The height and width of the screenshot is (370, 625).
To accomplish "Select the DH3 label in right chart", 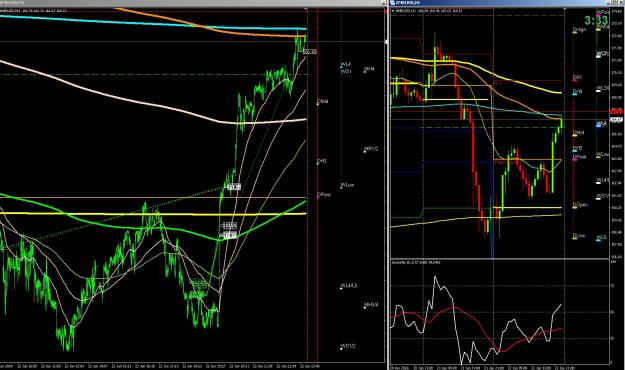I will pos(578,148).
